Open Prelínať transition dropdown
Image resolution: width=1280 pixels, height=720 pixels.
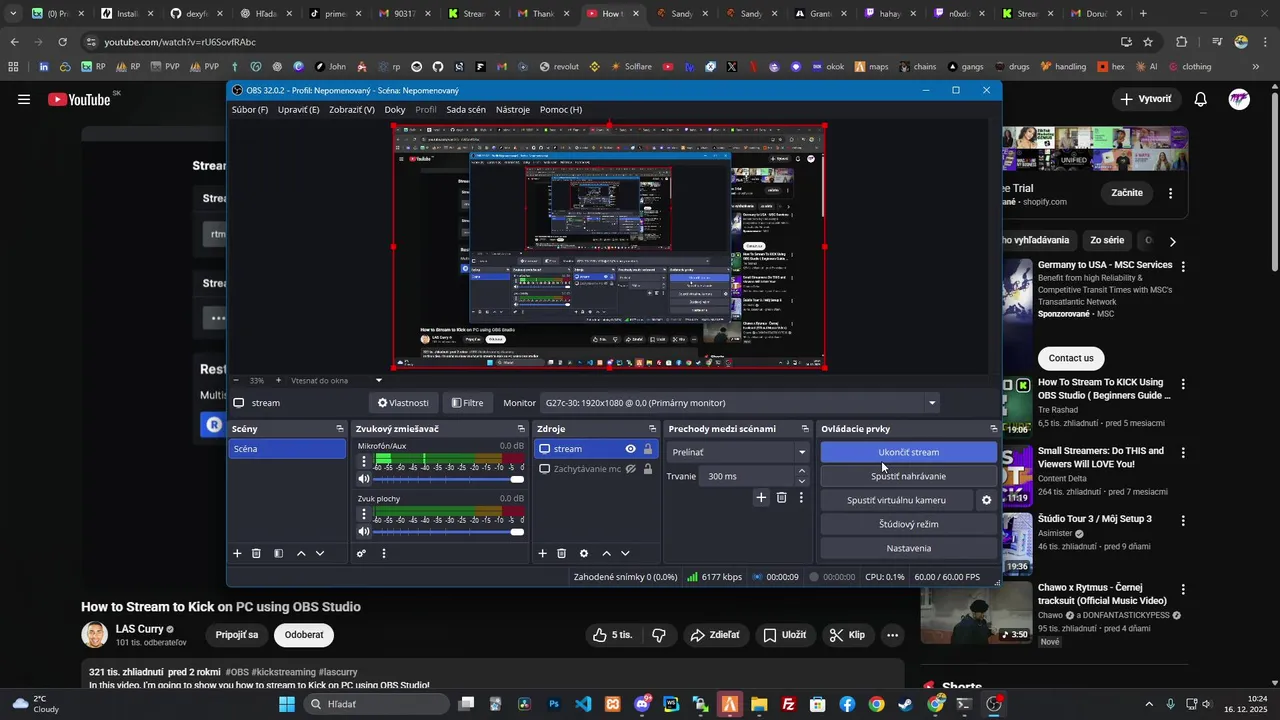739,452
